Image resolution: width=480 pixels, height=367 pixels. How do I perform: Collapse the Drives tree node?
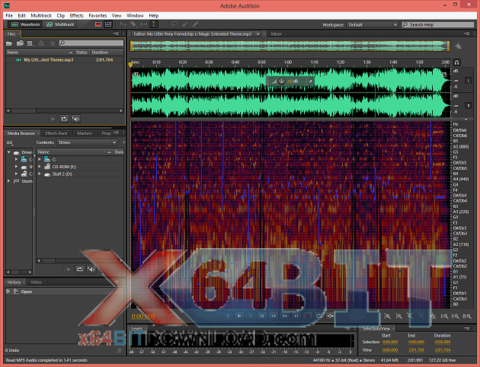click(9, 152)
